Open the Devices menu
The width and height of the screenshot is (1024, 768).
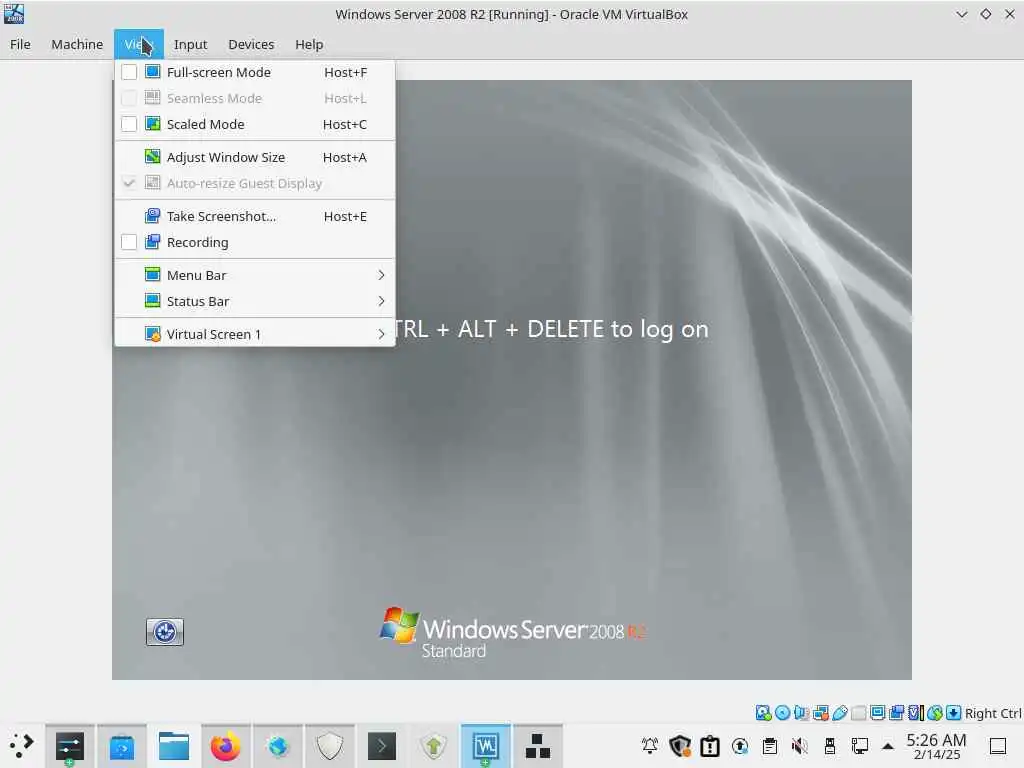251,44
